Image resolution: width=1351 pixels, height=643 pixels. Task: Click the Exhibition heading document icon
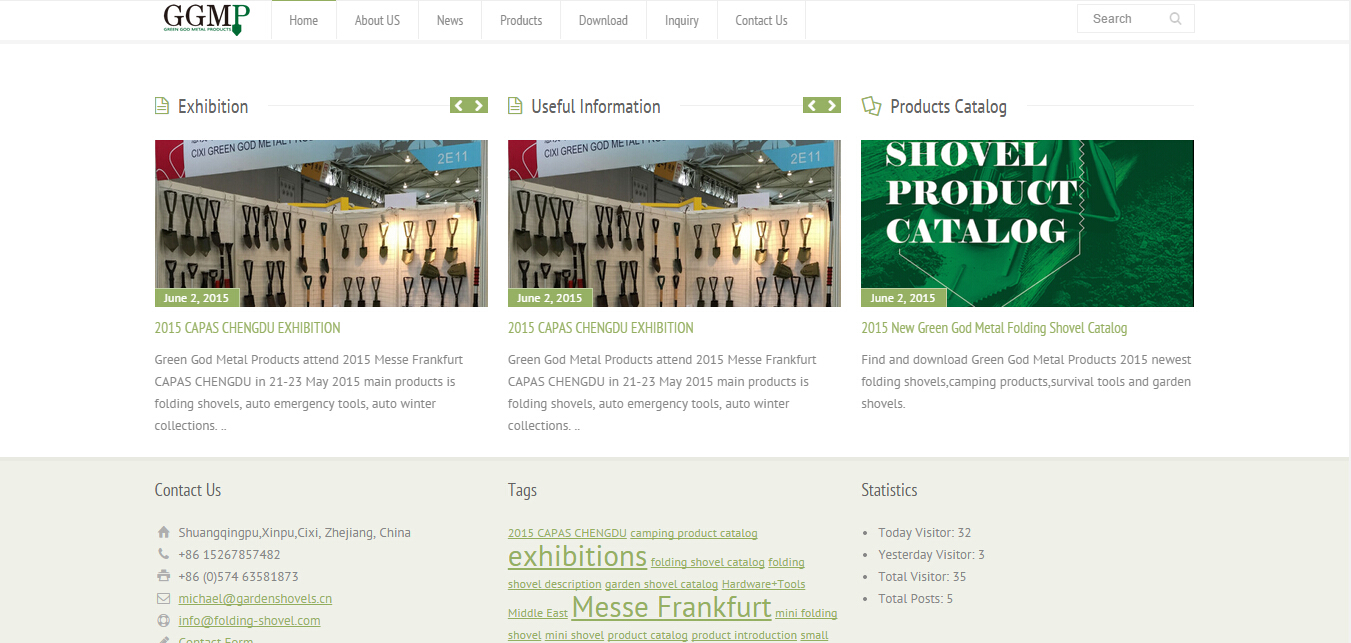coord(162,106)
